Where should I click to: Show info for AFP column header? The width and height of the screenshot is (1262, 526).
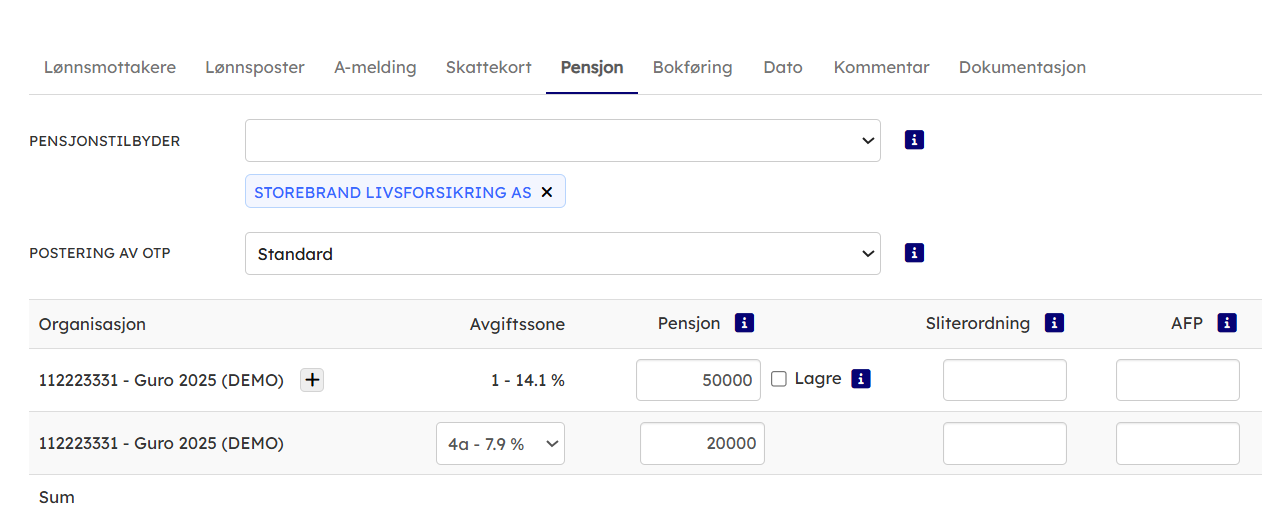click(x=1227, y=323)
